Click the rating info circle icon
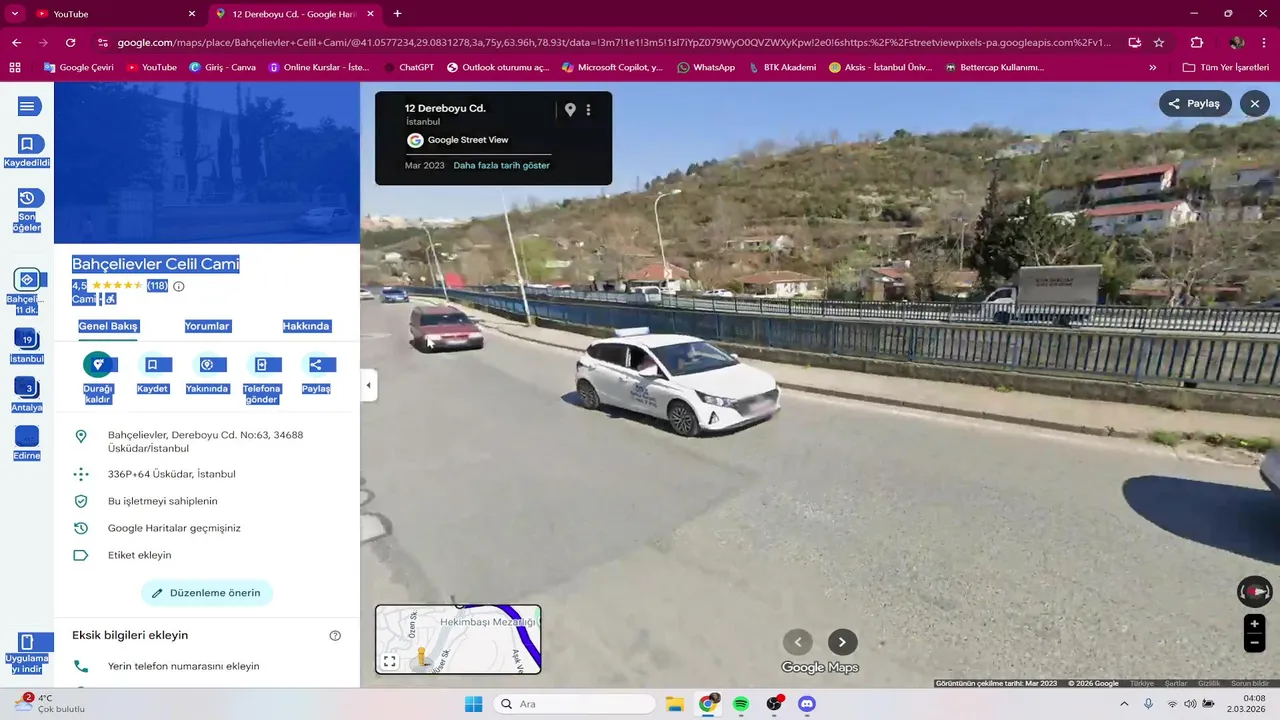Viewport: 1280px width, 720px height. [x=179, y=286]
